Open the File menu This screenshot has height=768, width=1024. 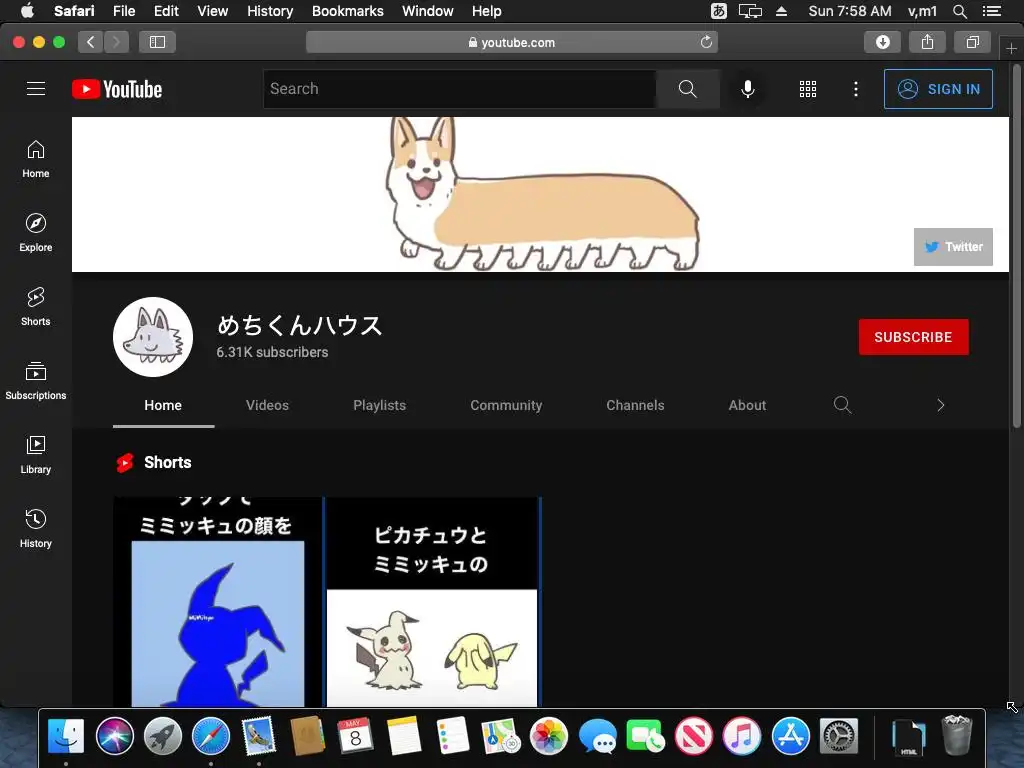tap(124, 11)
